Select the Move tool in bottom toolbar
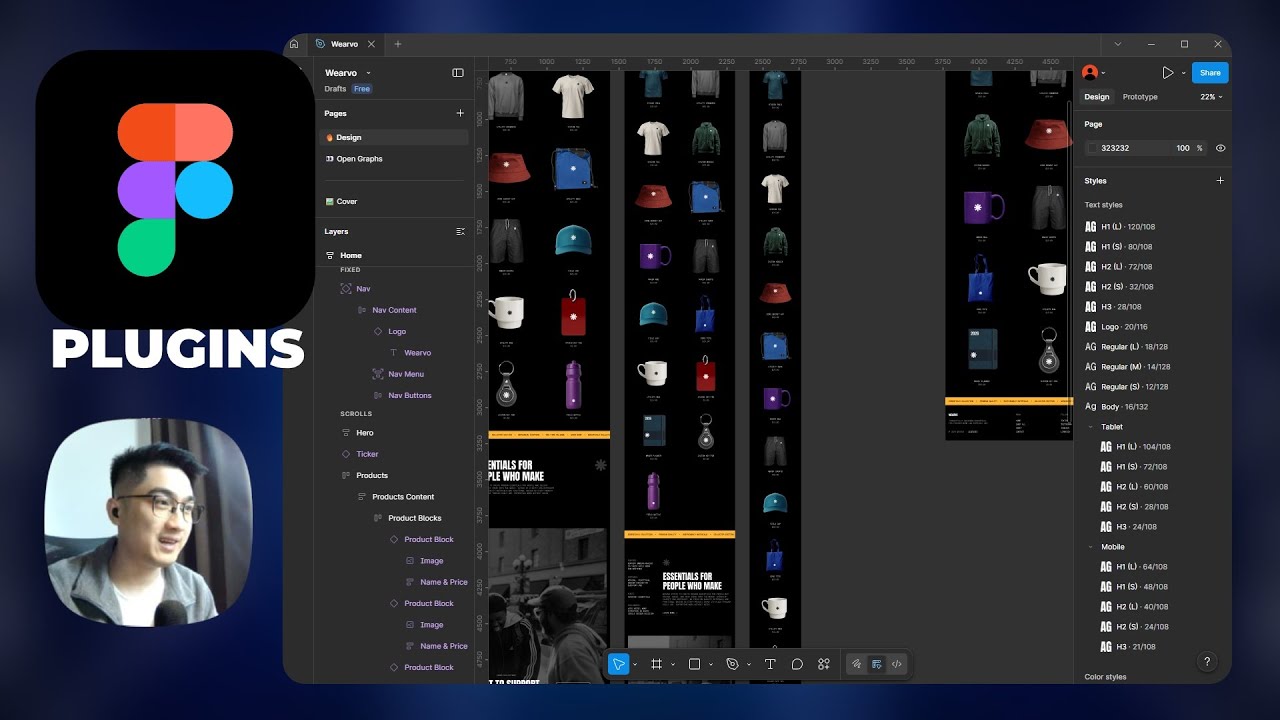The width and height of the screenshot is (1280, 720). (x=619, y=664)
